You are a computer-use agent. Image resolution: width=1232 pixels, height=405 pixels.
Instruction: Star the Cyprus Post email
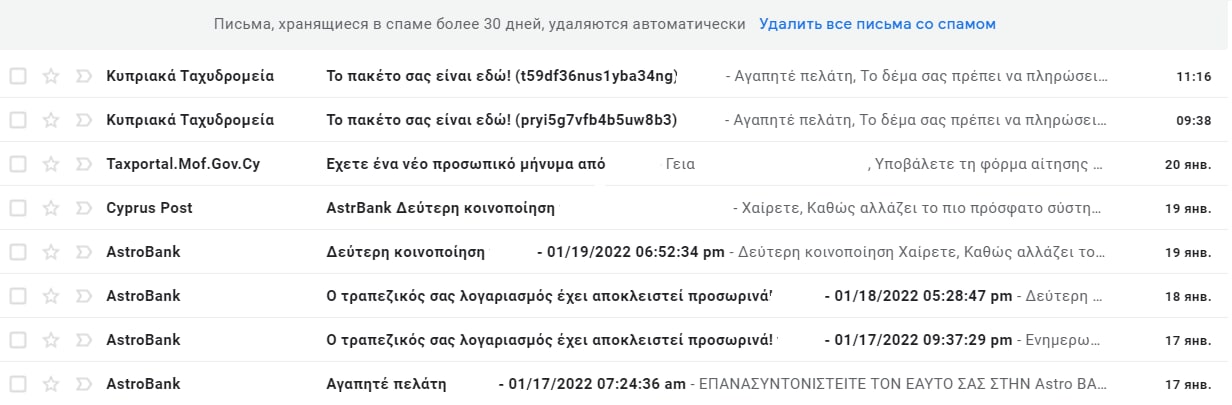tap(51, 208)
